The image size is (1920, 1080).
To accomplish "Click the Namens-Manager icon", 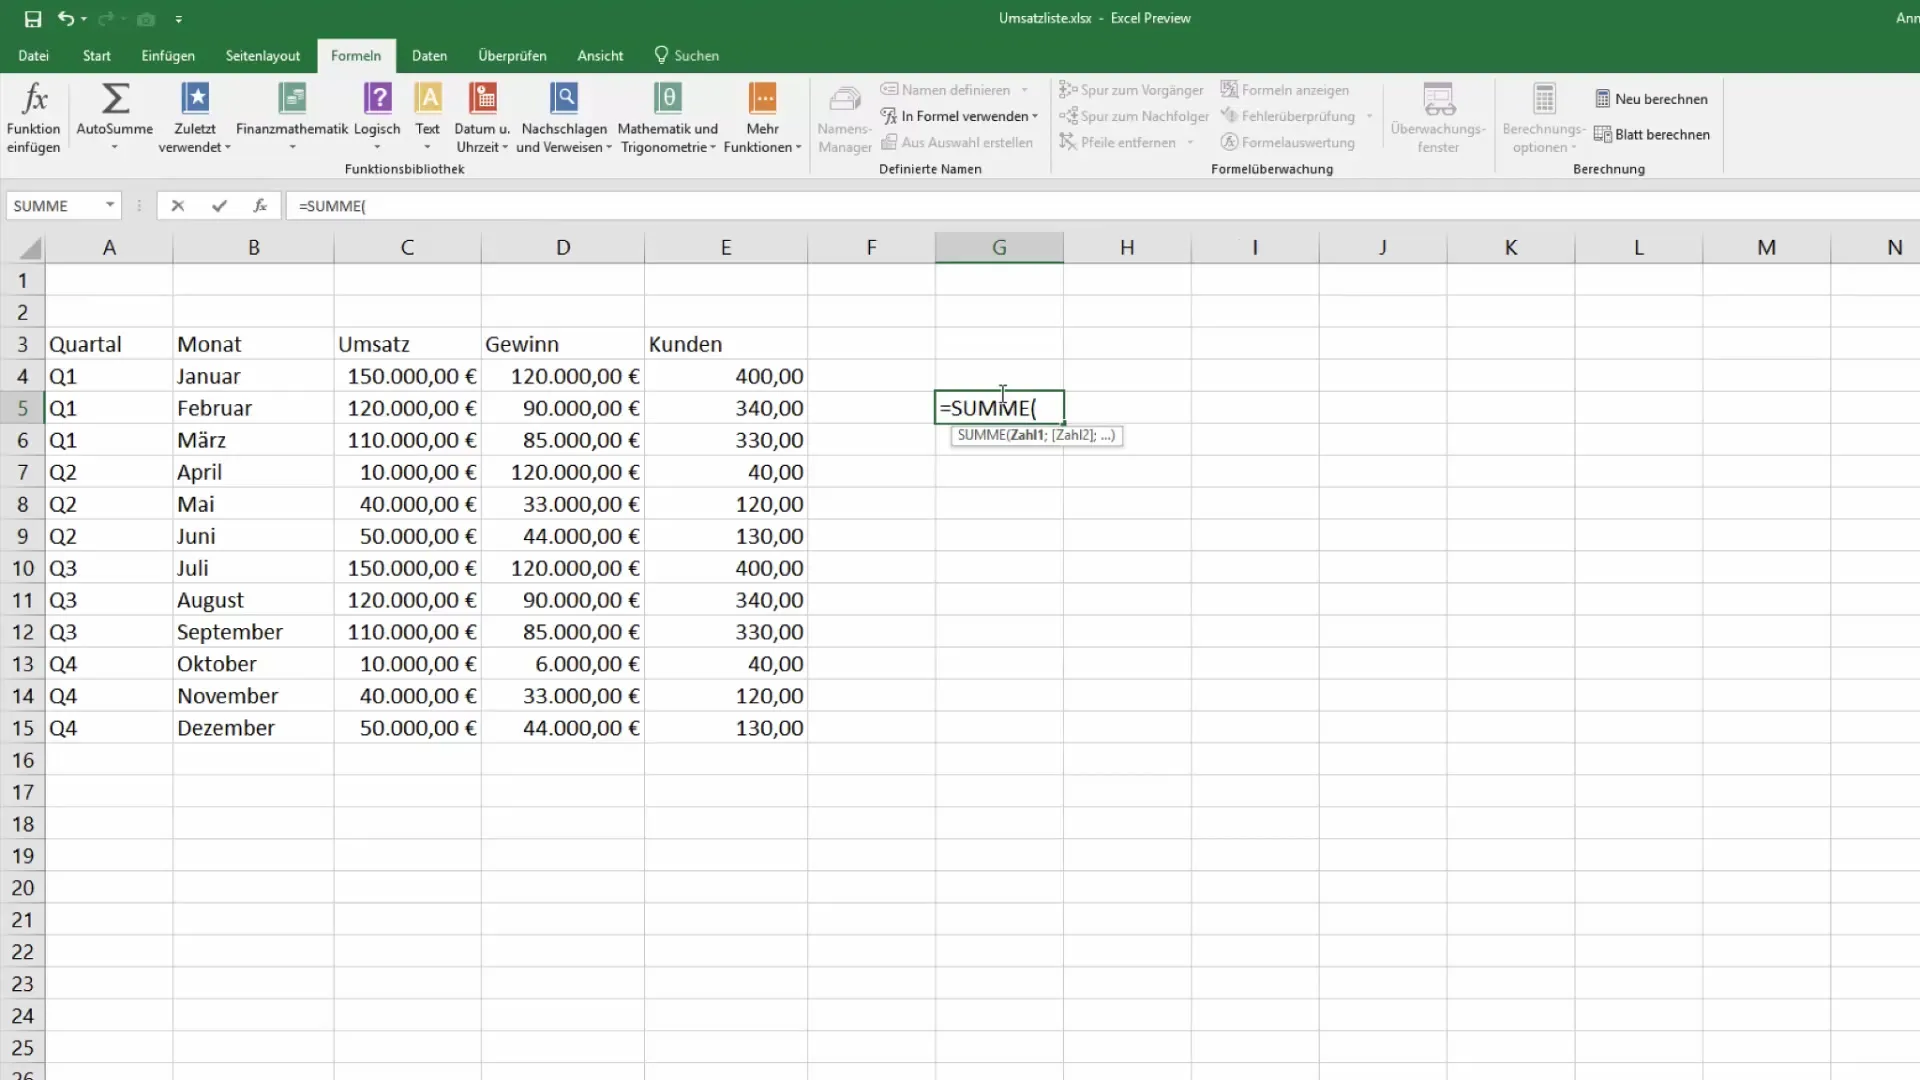I will click(845, 99).
